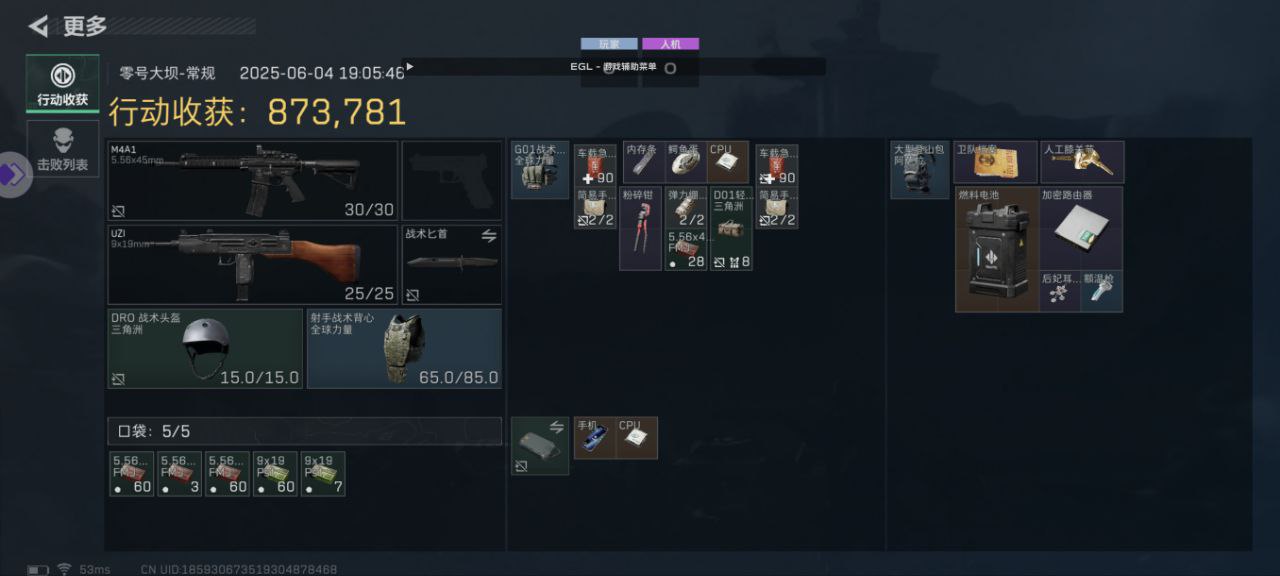Select the 手机 phone item
Screen dimensions: 1280x576
tap(595, 438)
